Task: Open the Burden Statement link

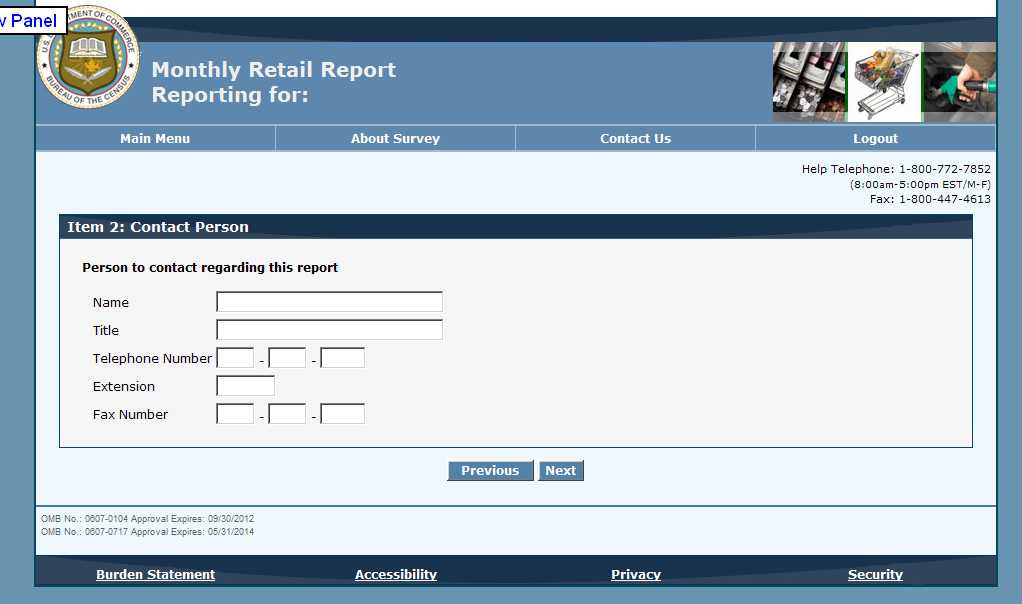Action: click(x=155, y=575)
